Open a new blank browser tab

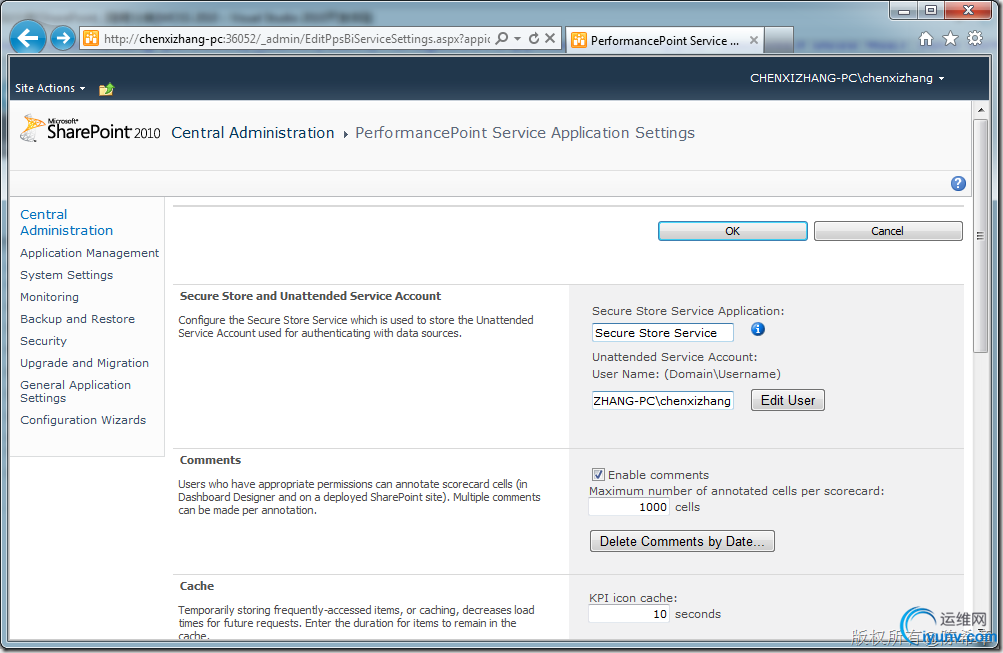[x=778, y=40]
